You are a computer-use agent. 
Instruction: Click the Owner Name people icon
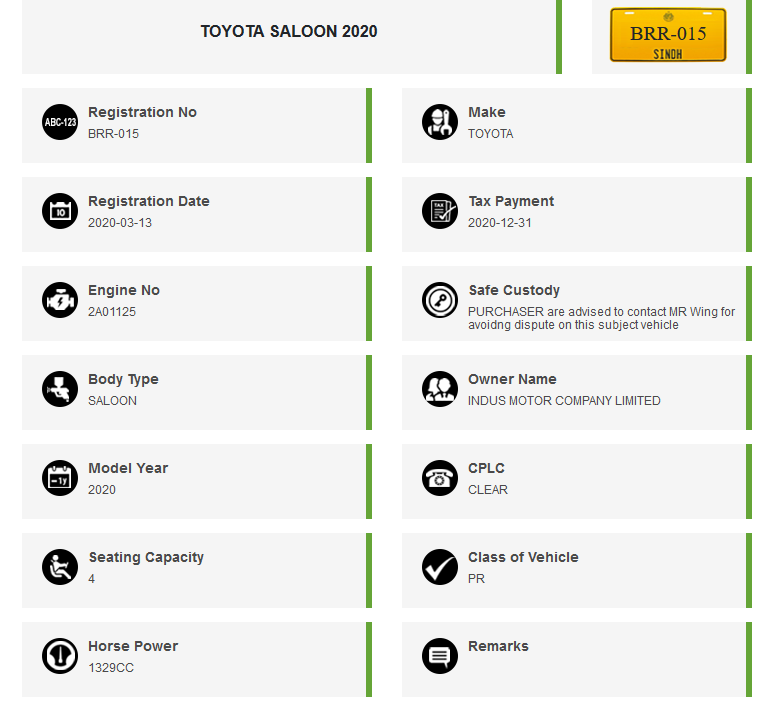pyautogui.click(x=440, y=389)
